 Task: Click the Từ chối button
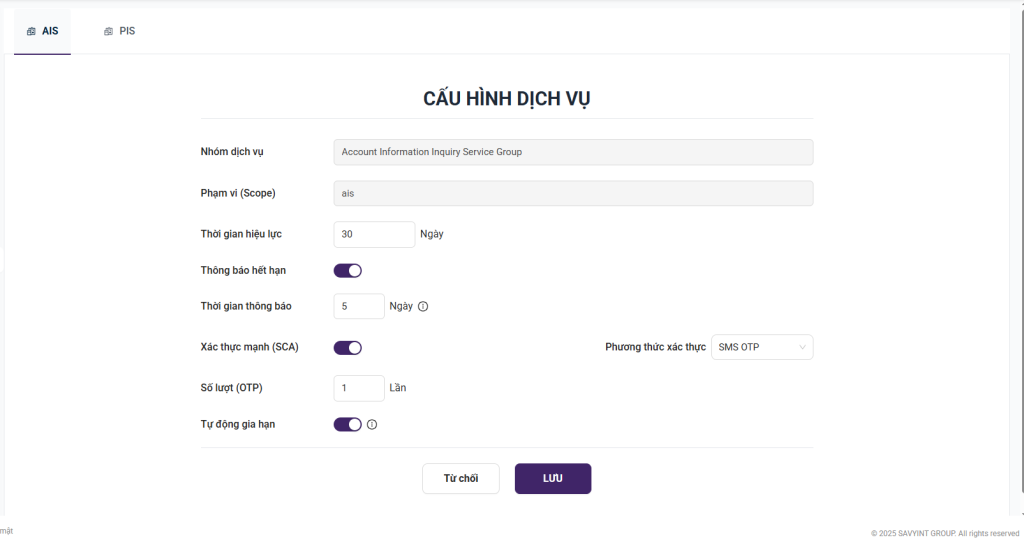click(460, 479)
